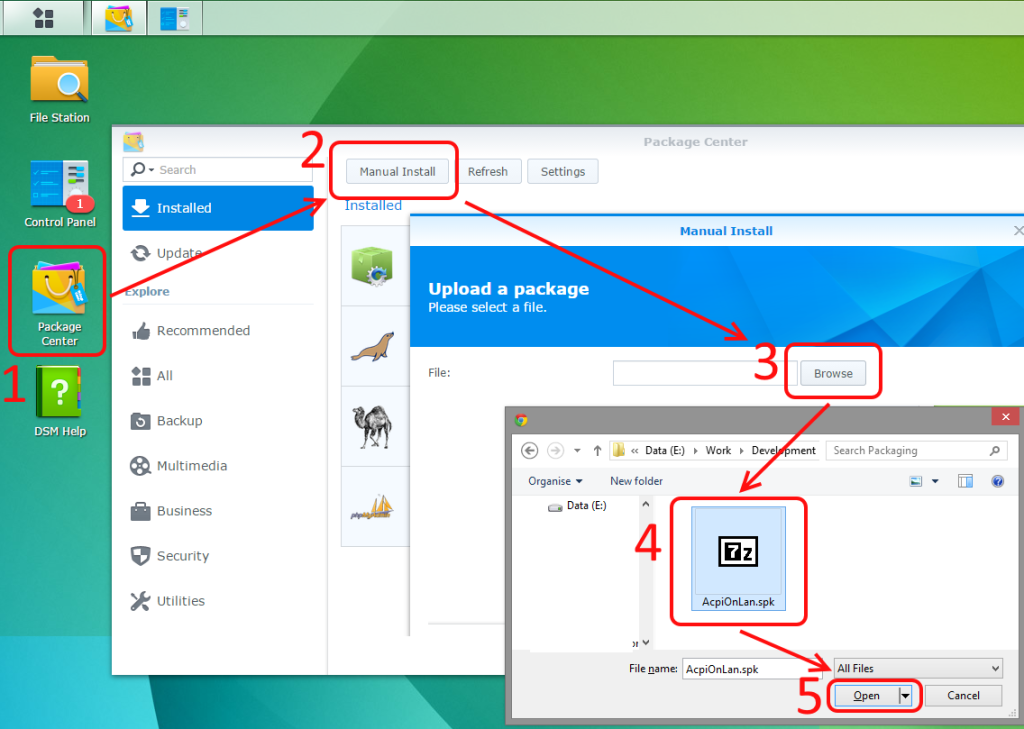
Task: Click Development in the address breadcrumb
Action: [783, 451]
